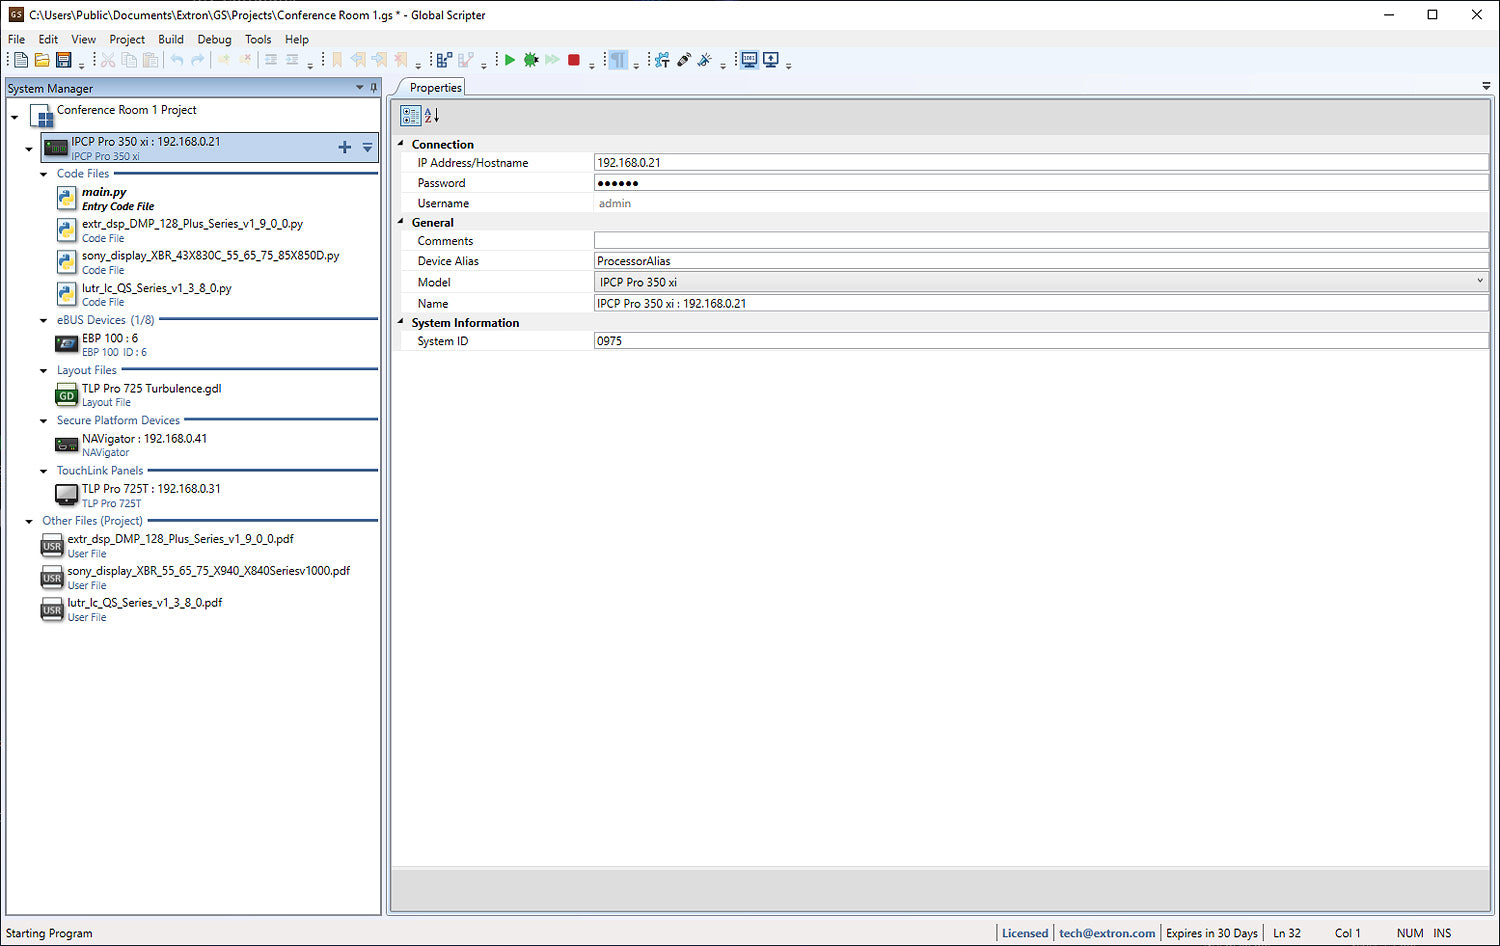Collapse the General property group
The width and height of the screenshot is (1500, 946).
pyautogui.click(x=401, y=221)
